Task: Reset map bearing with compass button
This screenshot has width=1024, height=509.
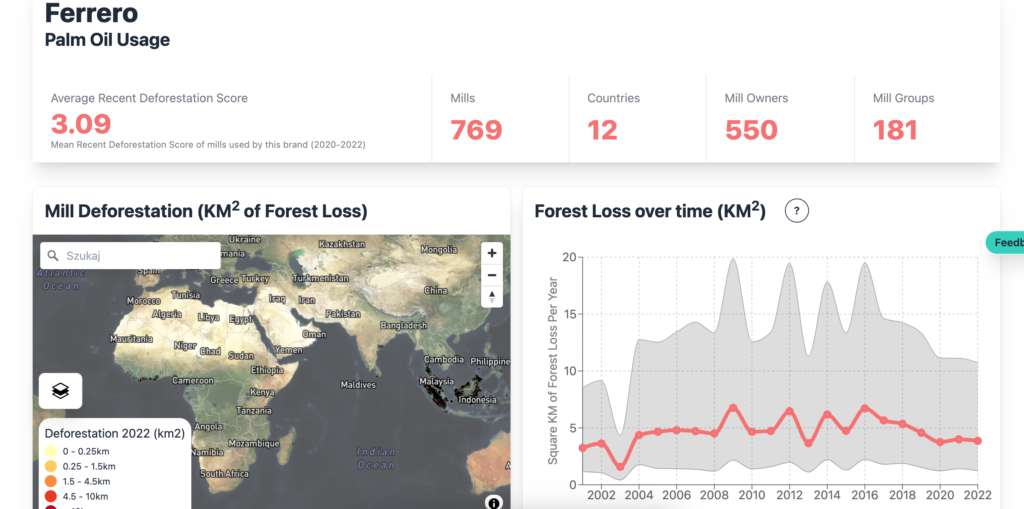Action: coord(492,297)
